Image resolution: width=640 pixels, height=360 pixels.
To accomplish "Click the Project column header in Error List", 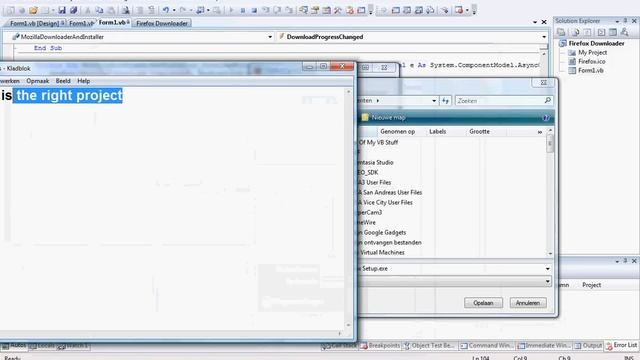I will point(591,285).
